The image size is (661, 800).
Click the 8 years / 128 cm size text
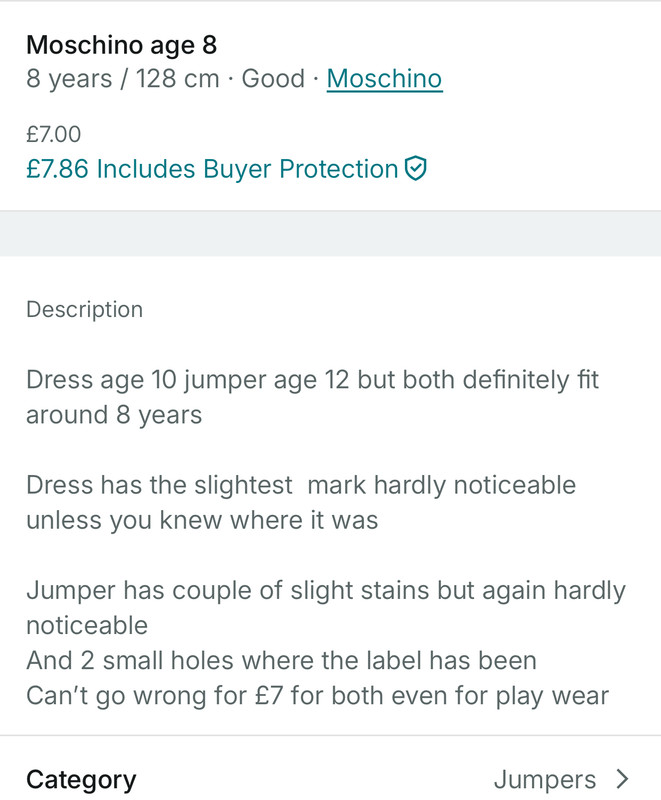(122, 79)
